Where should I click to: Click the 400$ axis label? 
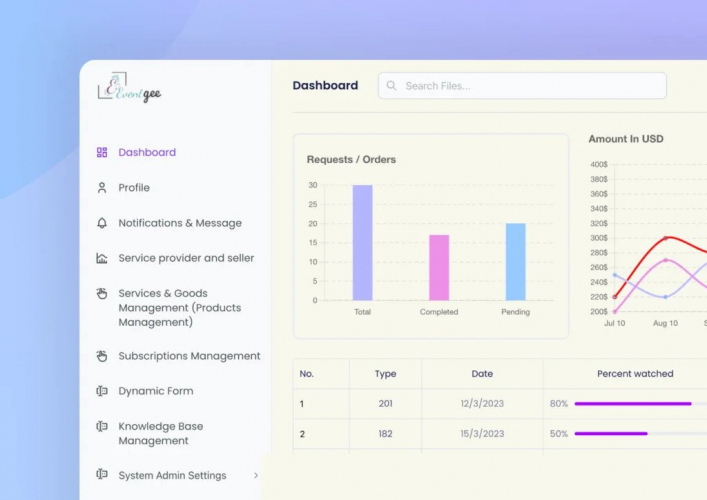tap(599, 165)
